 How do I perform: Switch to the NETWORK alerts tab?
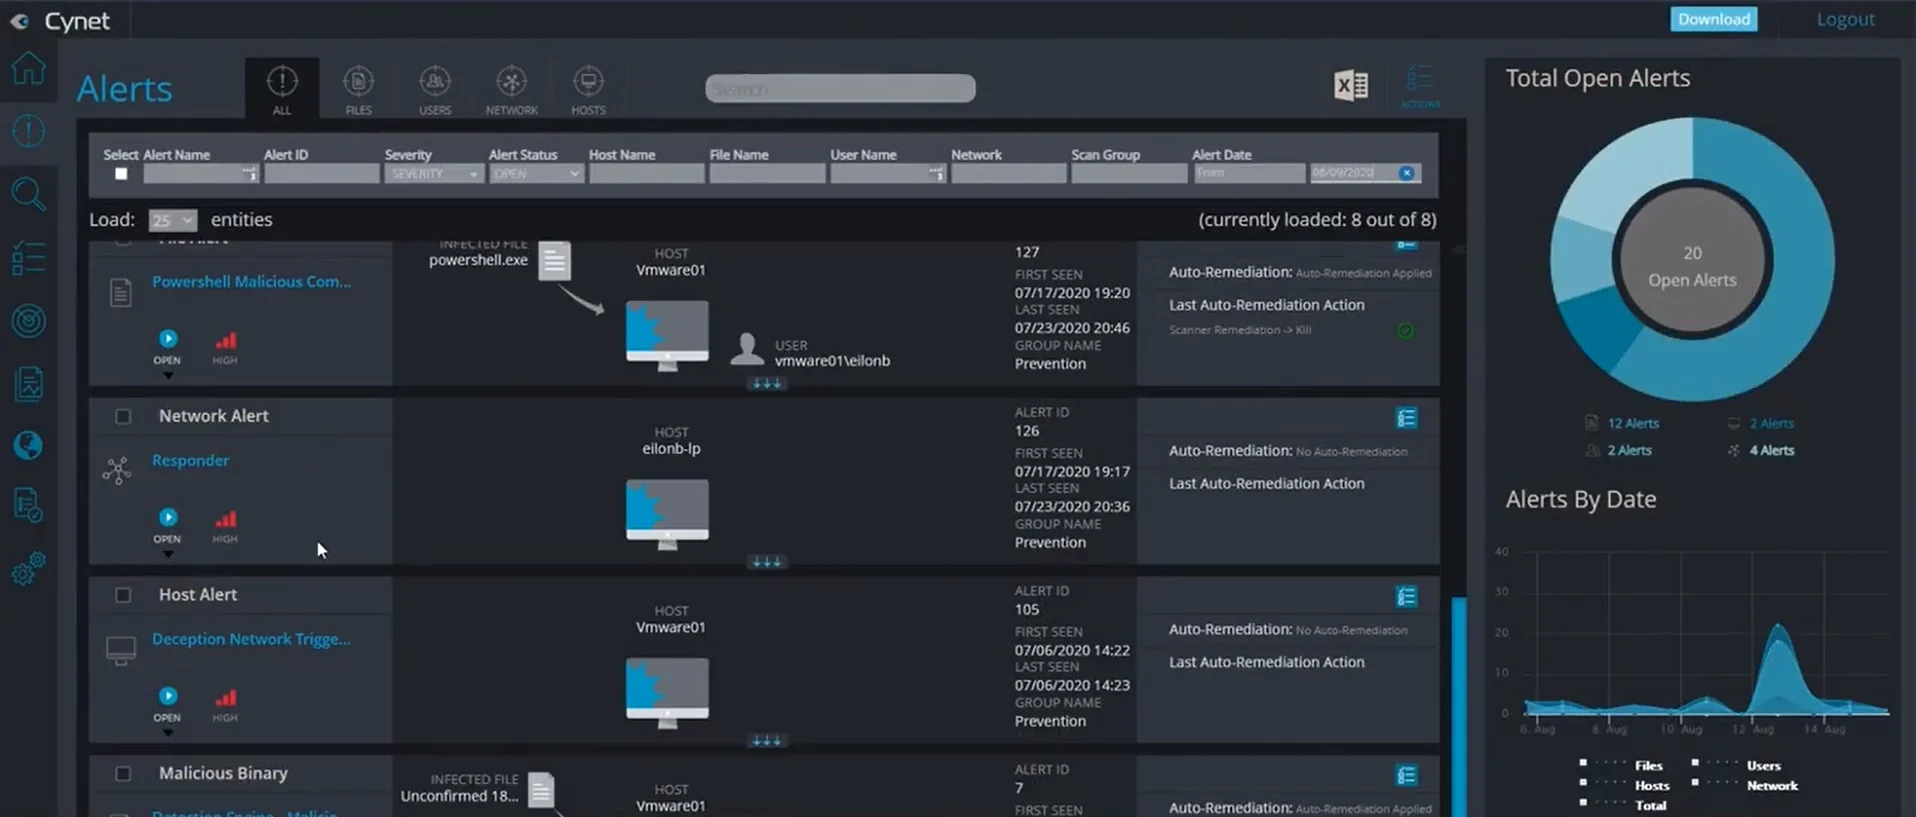pyautogui.click(x=512, y=89)
